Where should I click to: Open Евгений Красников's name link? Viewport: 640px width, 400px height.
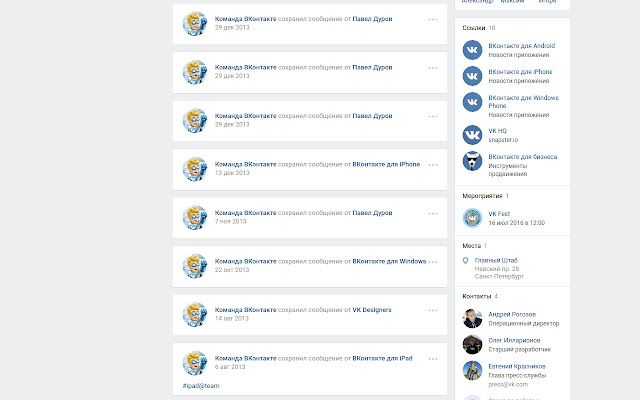tap(517, 367)
